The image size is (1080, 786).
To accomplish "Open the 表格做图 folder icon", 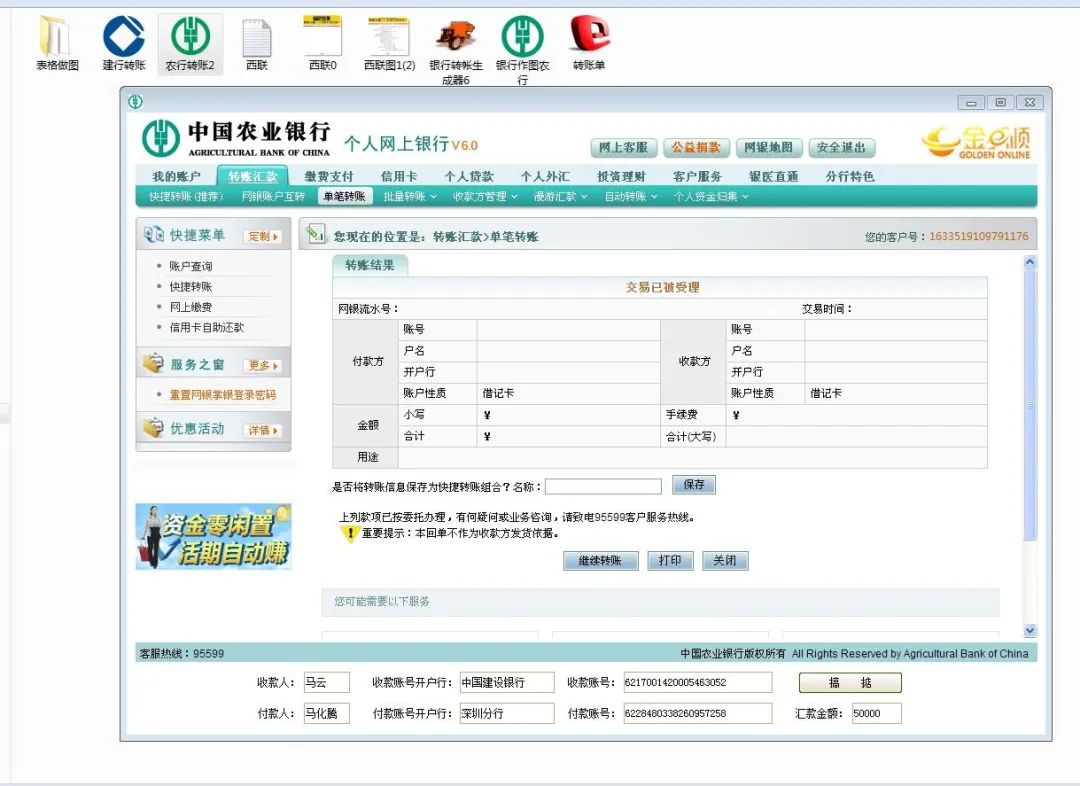I will [57, 43].
